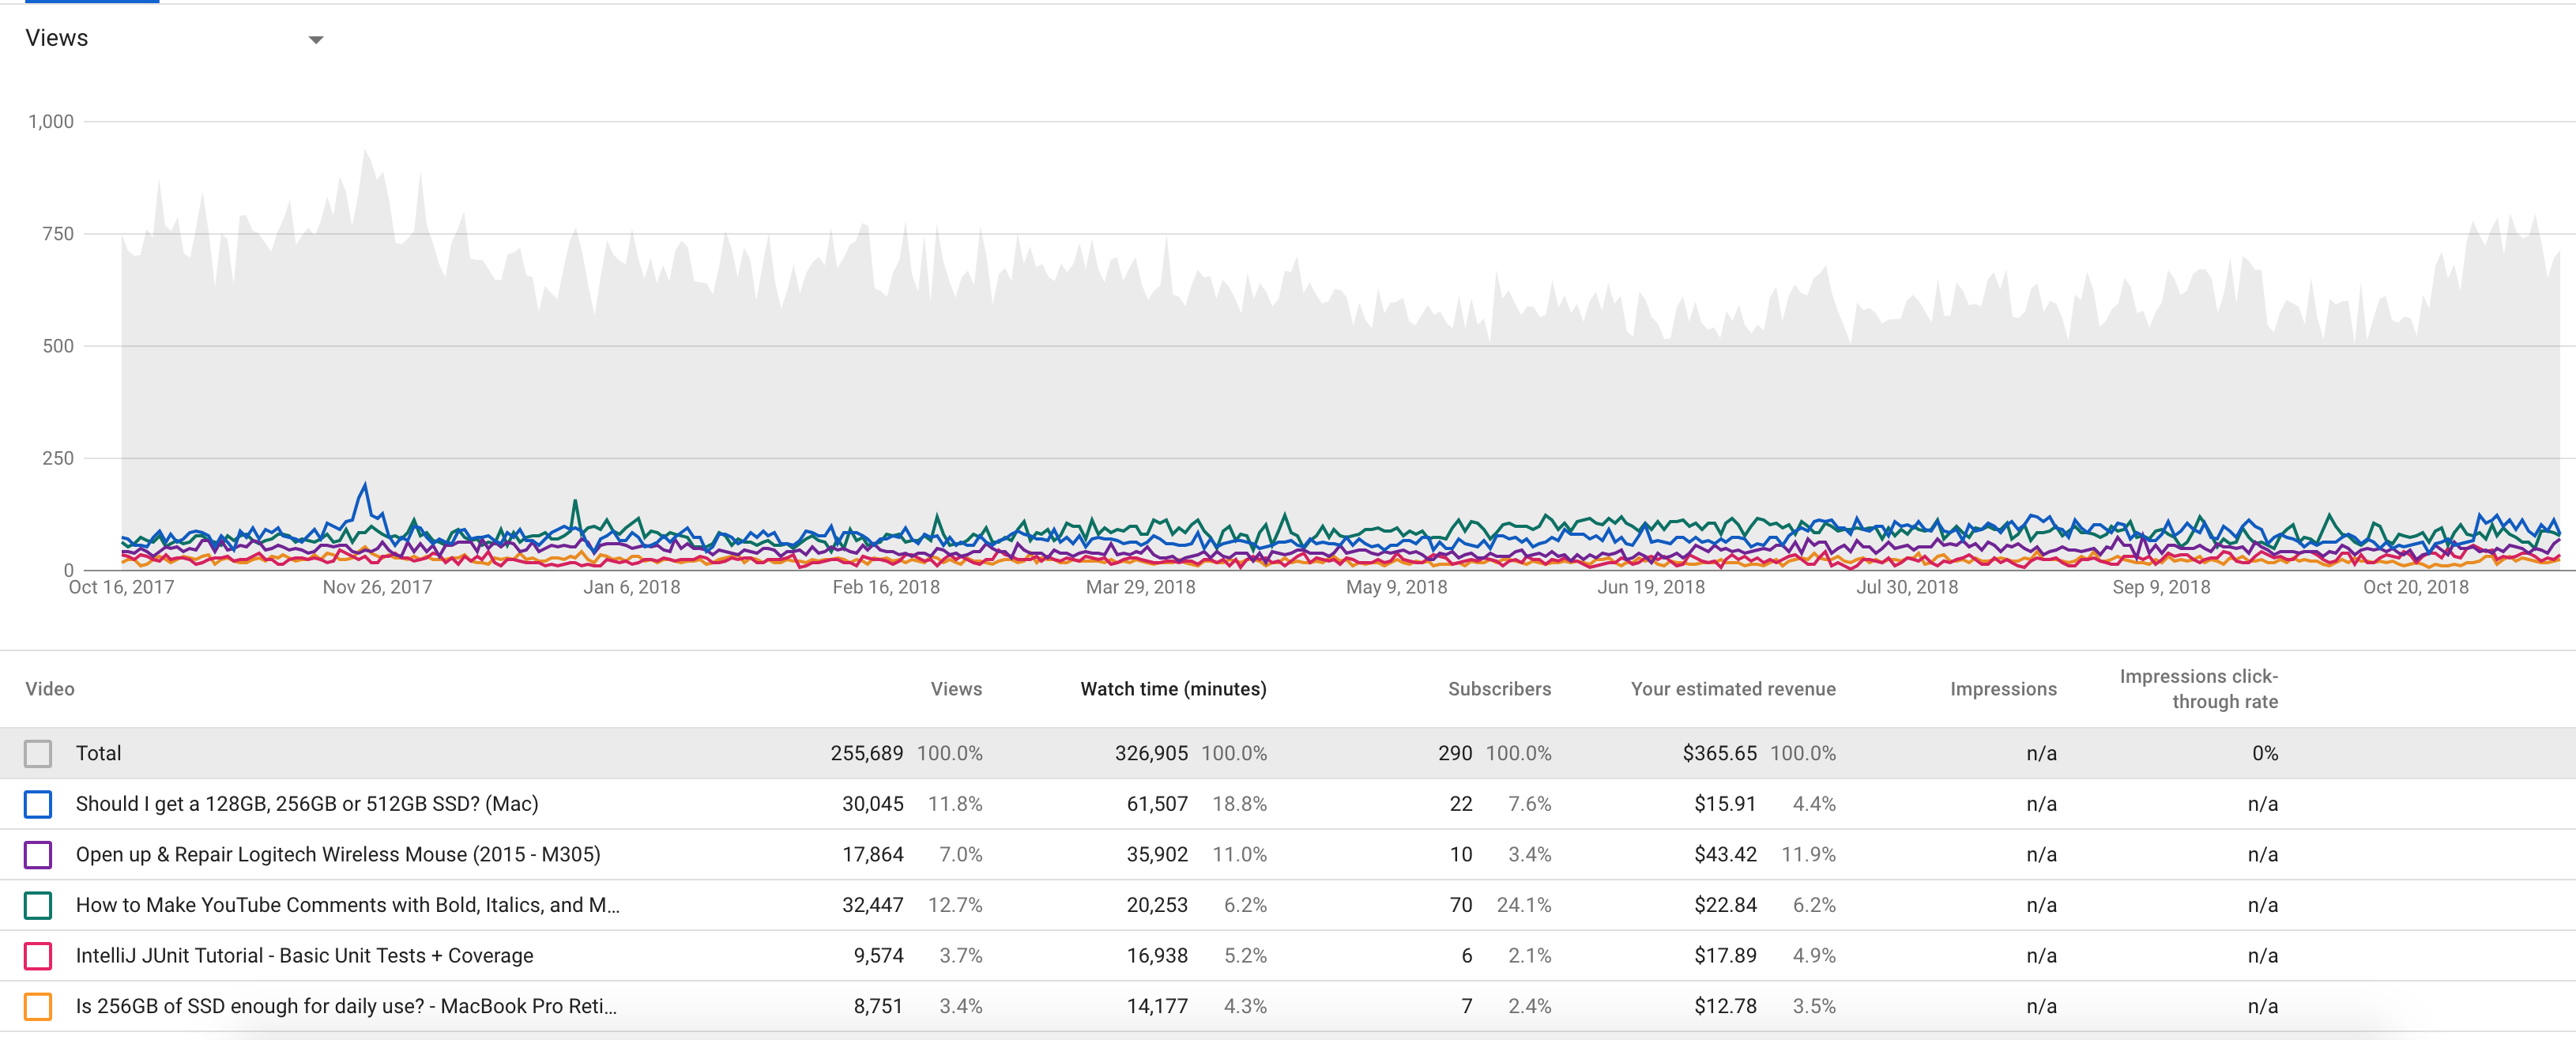Viewport: 2576px width, 1040px height.
Task: Toggle the pink checkbox for IntelliJ JUnit video
Action: [38, 956]
